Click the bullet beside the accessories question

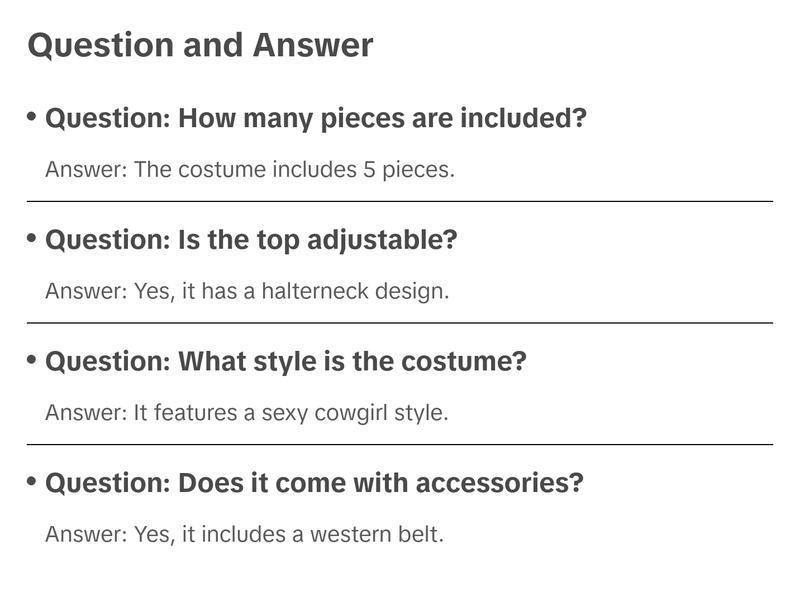click(32, 481)
